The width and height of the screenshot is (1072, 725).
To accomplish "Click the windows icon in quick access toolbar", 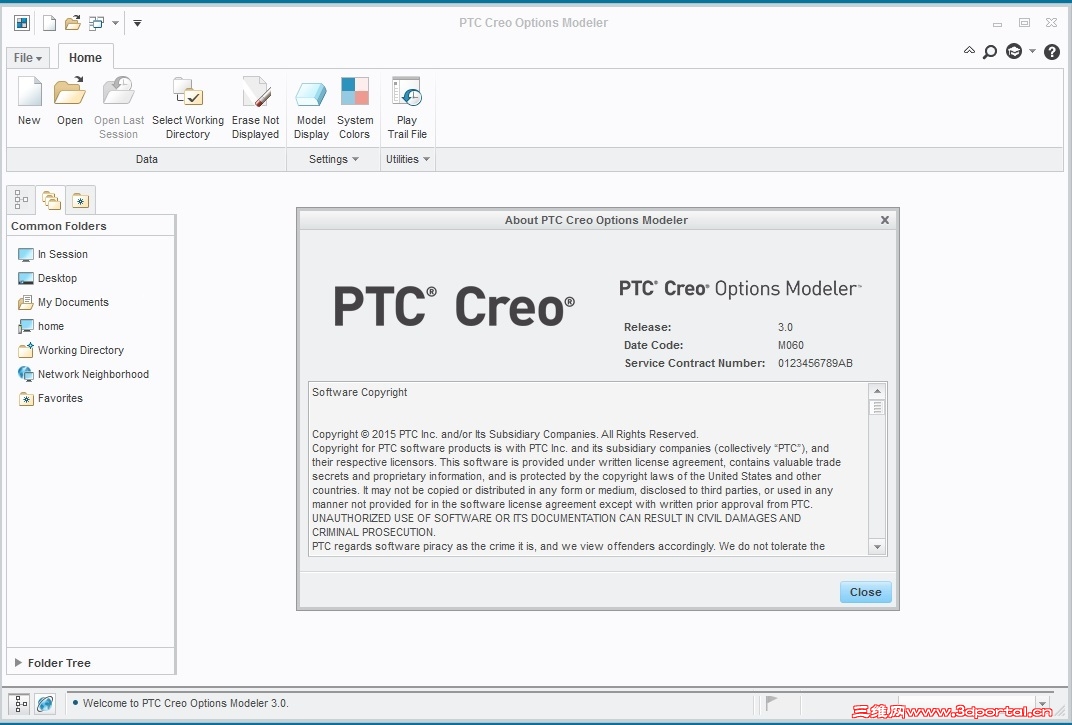I will pos(96,23).
